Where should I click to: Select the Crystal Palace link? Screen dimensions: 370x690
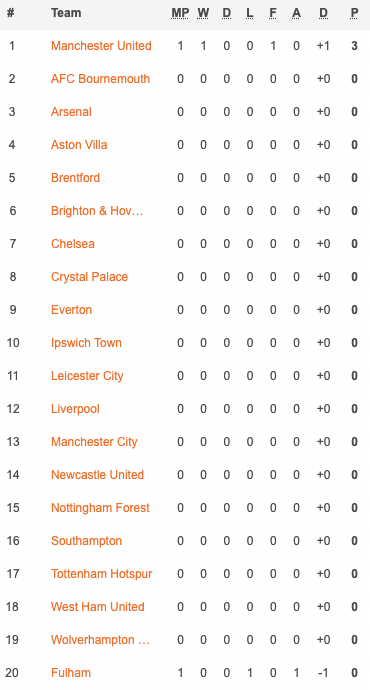(x=89, y=277)
